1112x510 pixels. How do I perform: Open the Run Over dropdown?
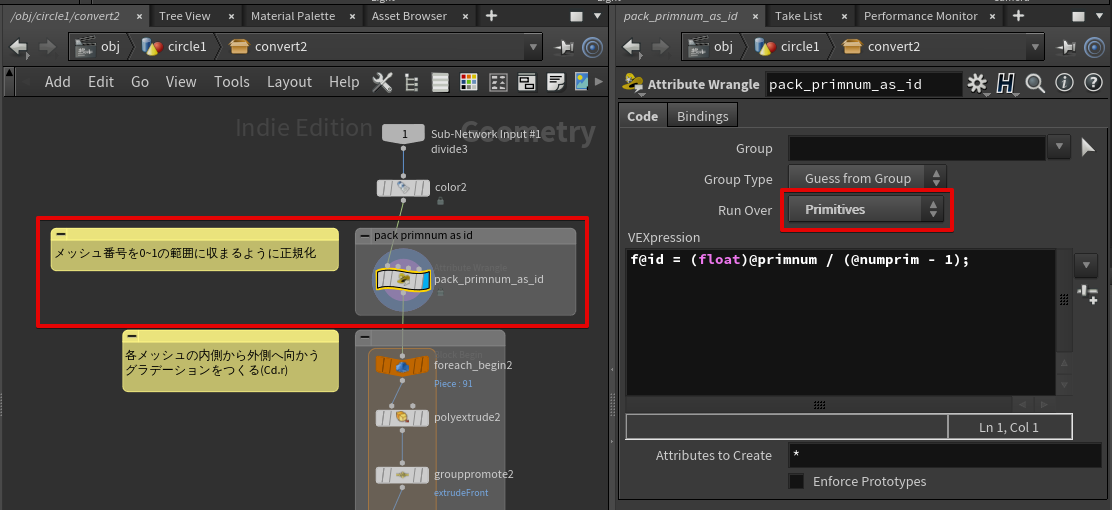[865, 209]
